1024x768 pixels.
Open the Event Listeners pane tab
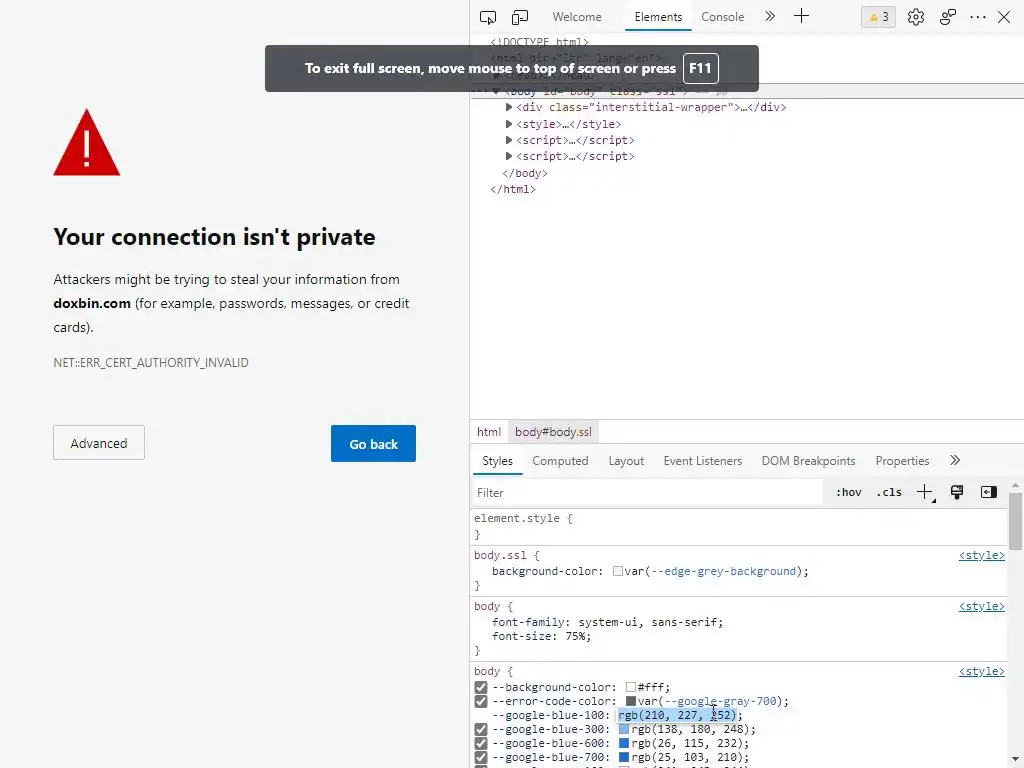pos(703,460)
